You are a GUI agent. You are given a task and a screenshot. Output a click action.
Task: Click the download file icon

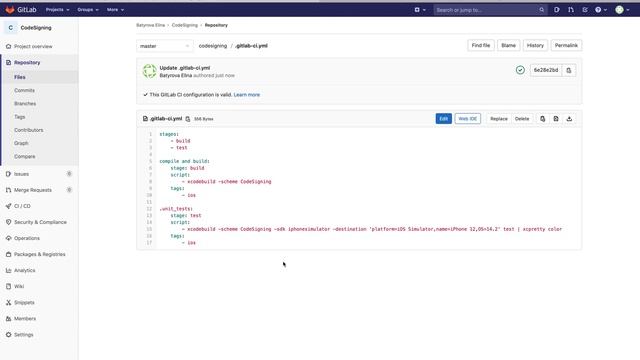(569, 119)
